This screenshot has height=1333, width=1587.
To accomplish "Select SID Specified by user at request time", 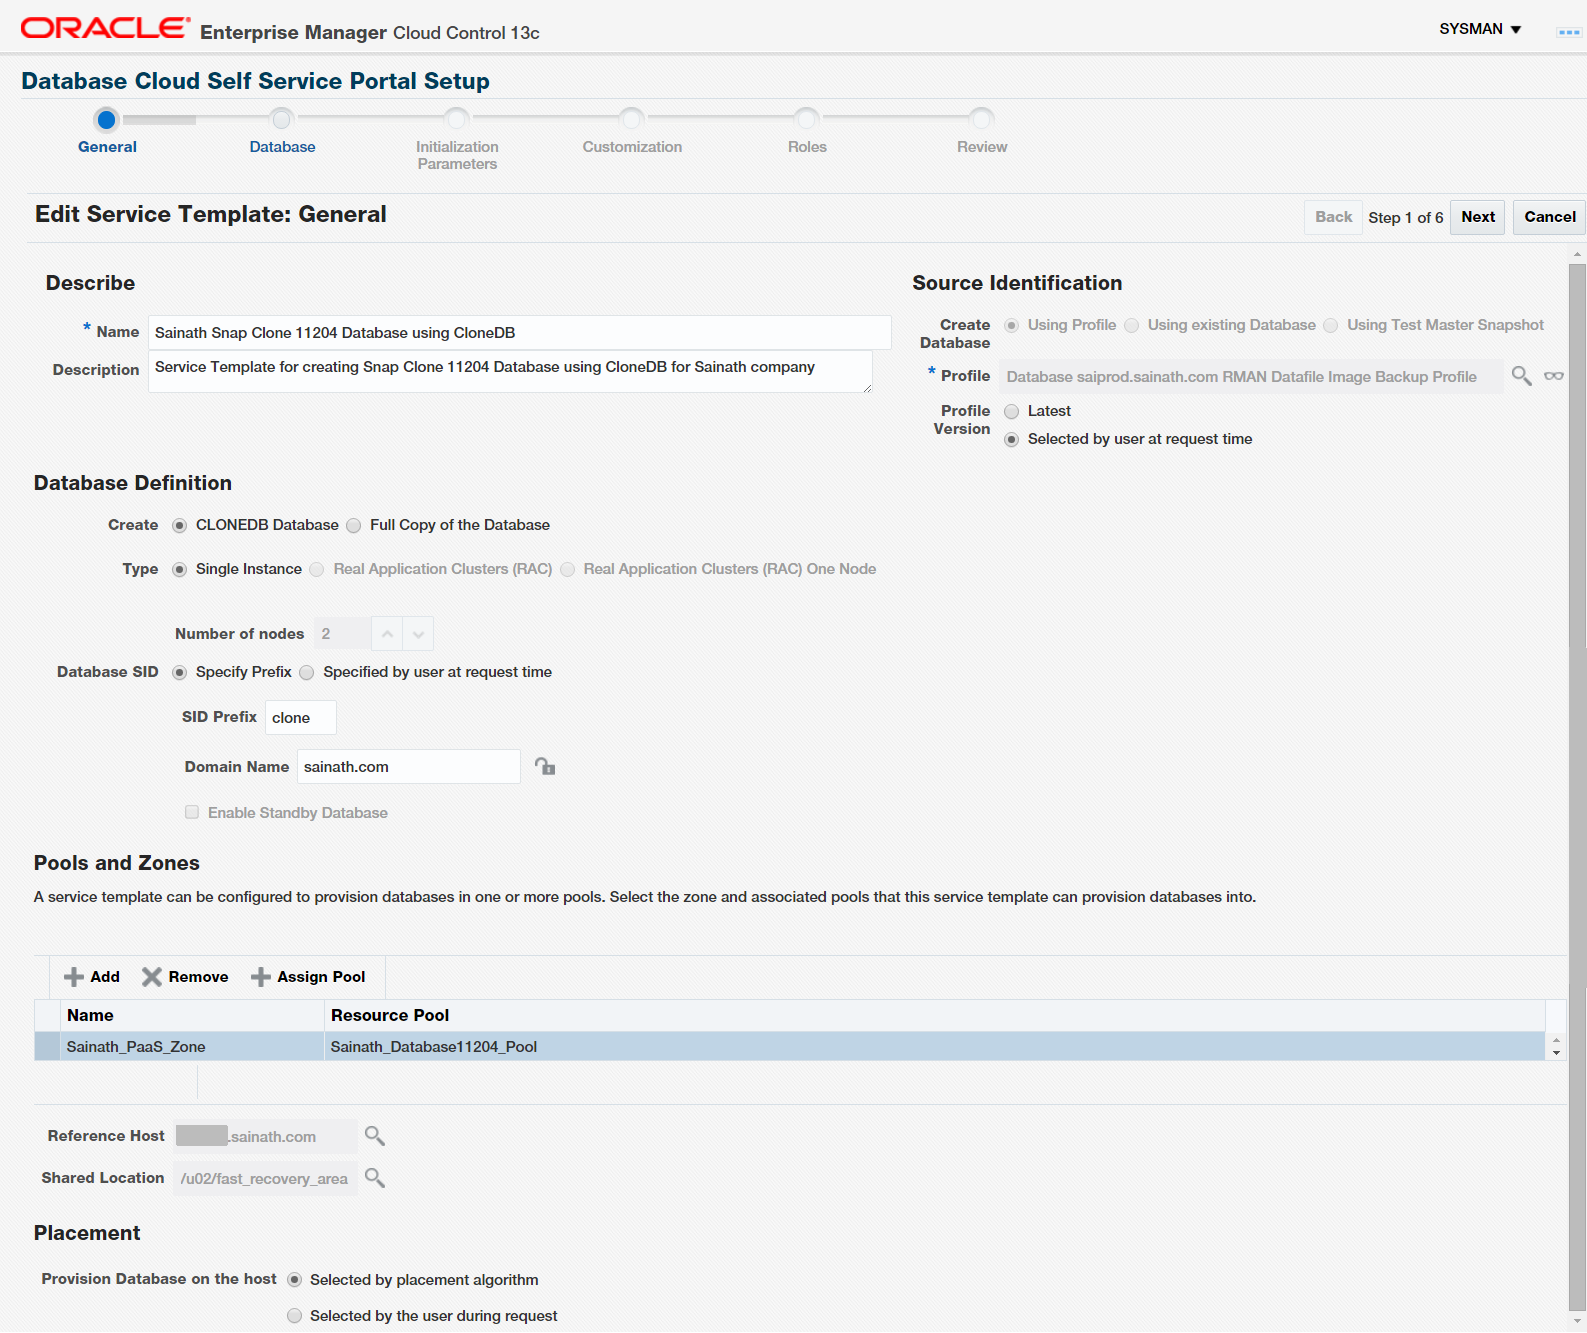I will pos(307,673).
